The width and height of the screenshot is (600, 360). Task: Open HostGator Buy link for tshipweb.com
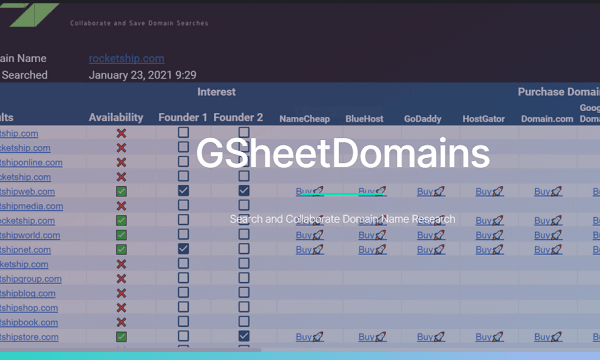[489, 192]
